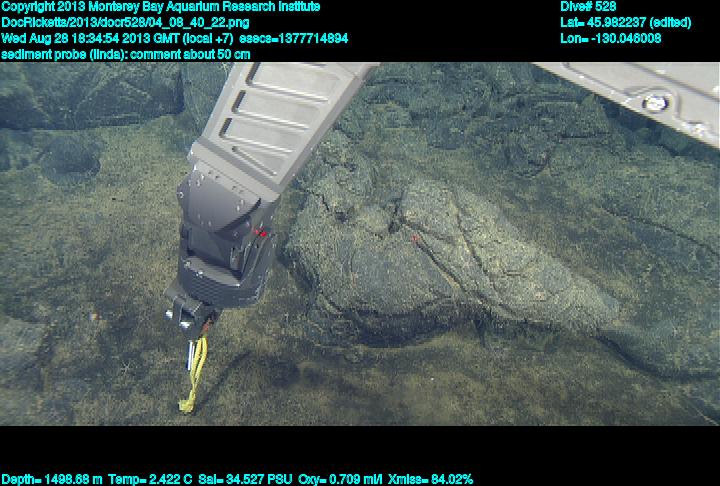720x486 pixels.
Task: Click the Dive# 528 label
Action: pyautogui.click(x=588, y=7)
